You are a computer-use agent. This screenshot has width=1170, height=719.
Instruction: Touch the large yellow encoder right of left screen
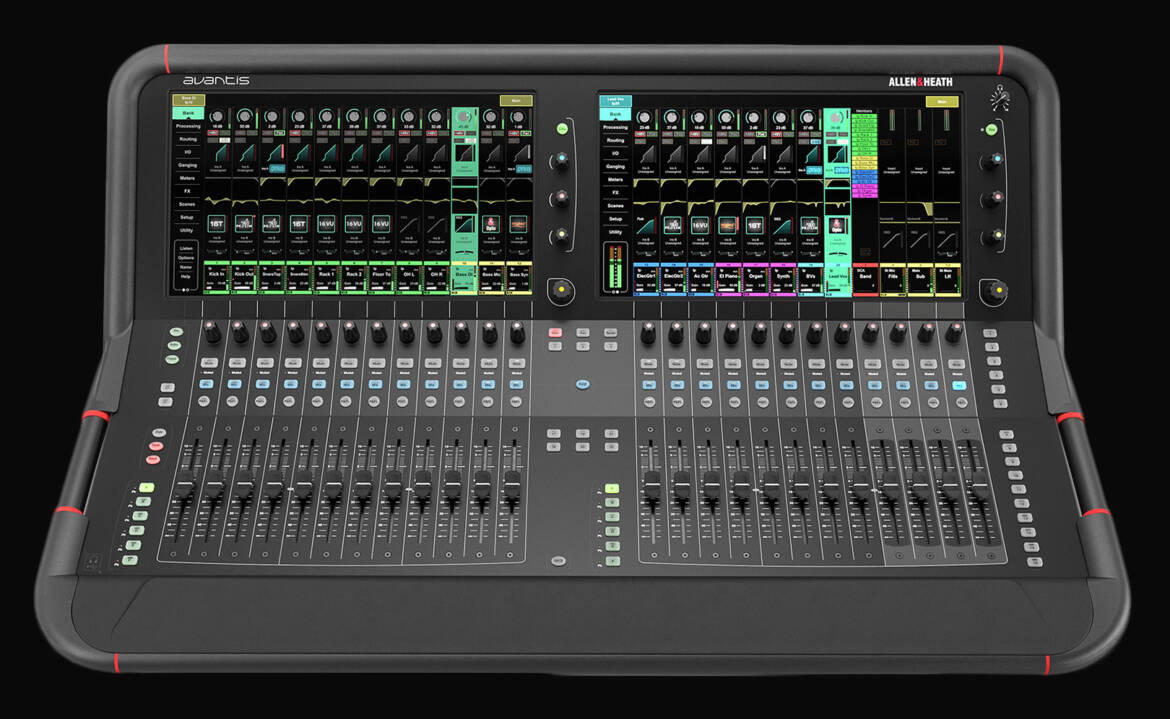click(561, 289)
